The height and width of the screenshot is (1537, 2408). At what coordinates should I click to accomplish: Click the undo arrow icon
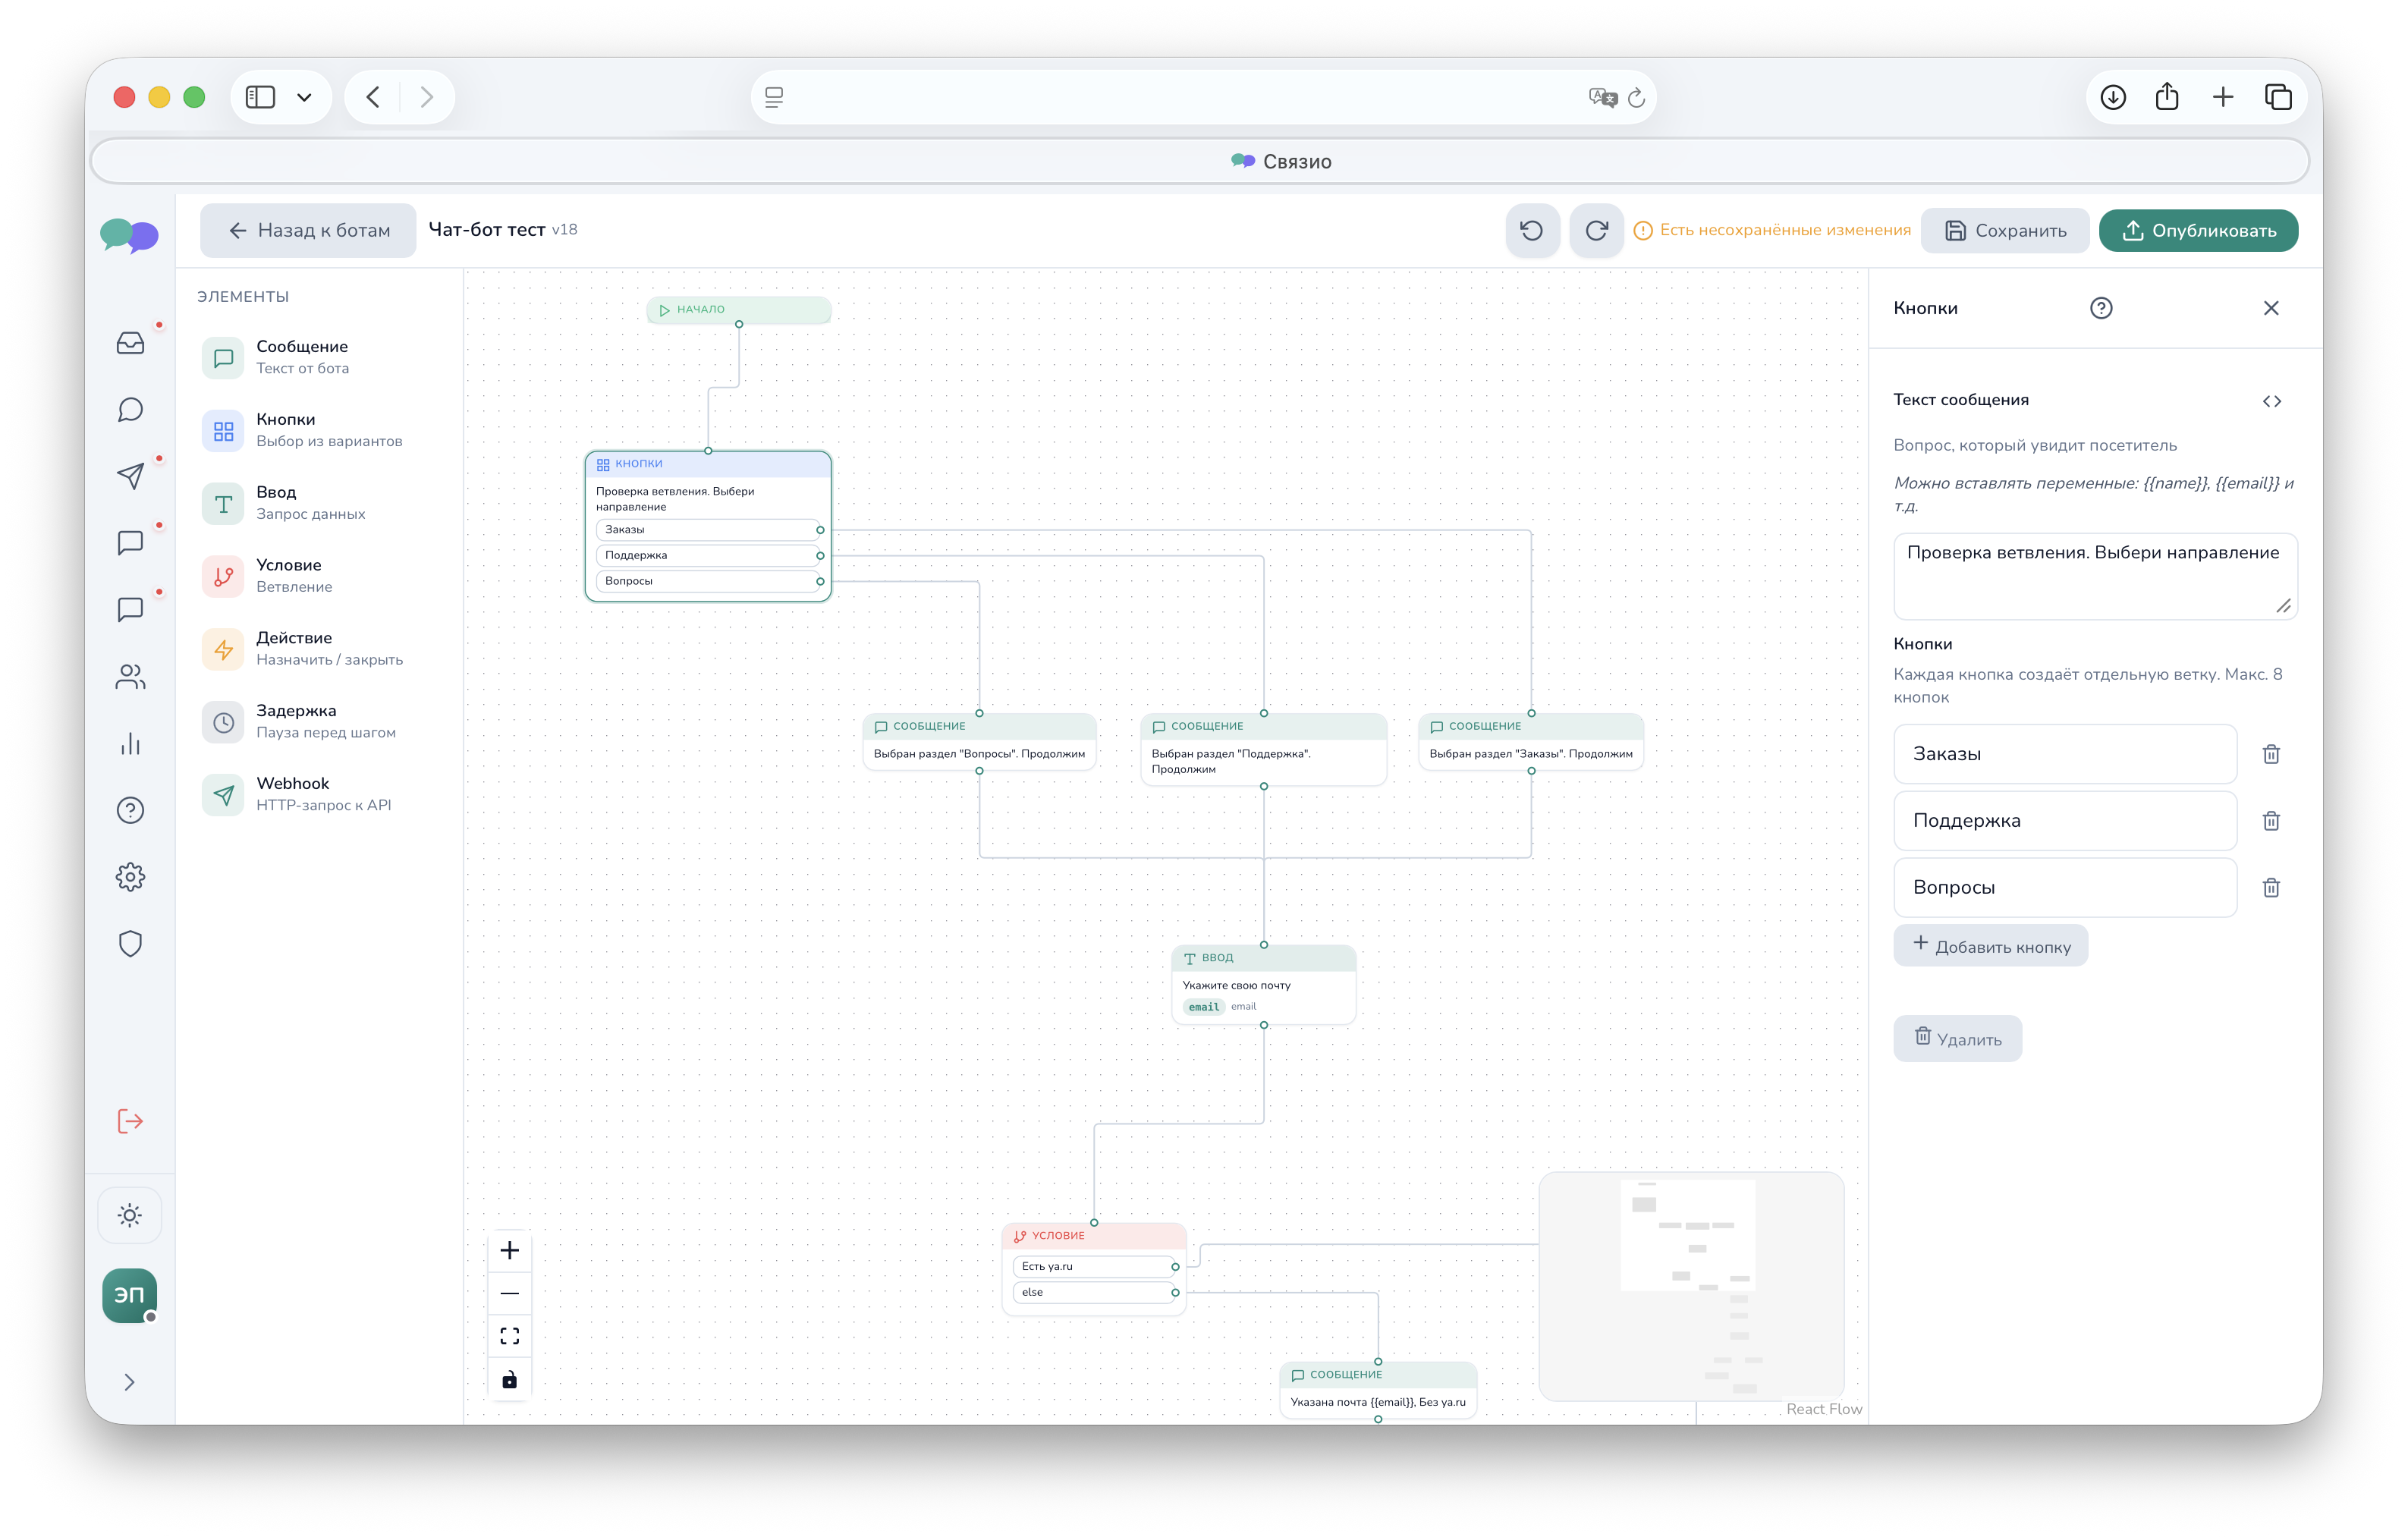pos(1531,230)
